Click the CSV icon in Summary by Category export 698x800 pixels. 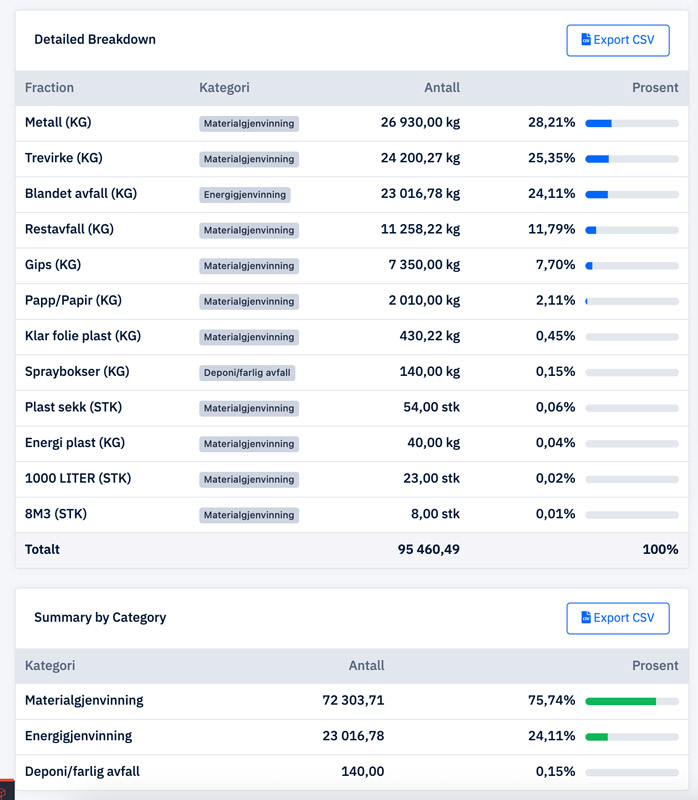point(586,618)
